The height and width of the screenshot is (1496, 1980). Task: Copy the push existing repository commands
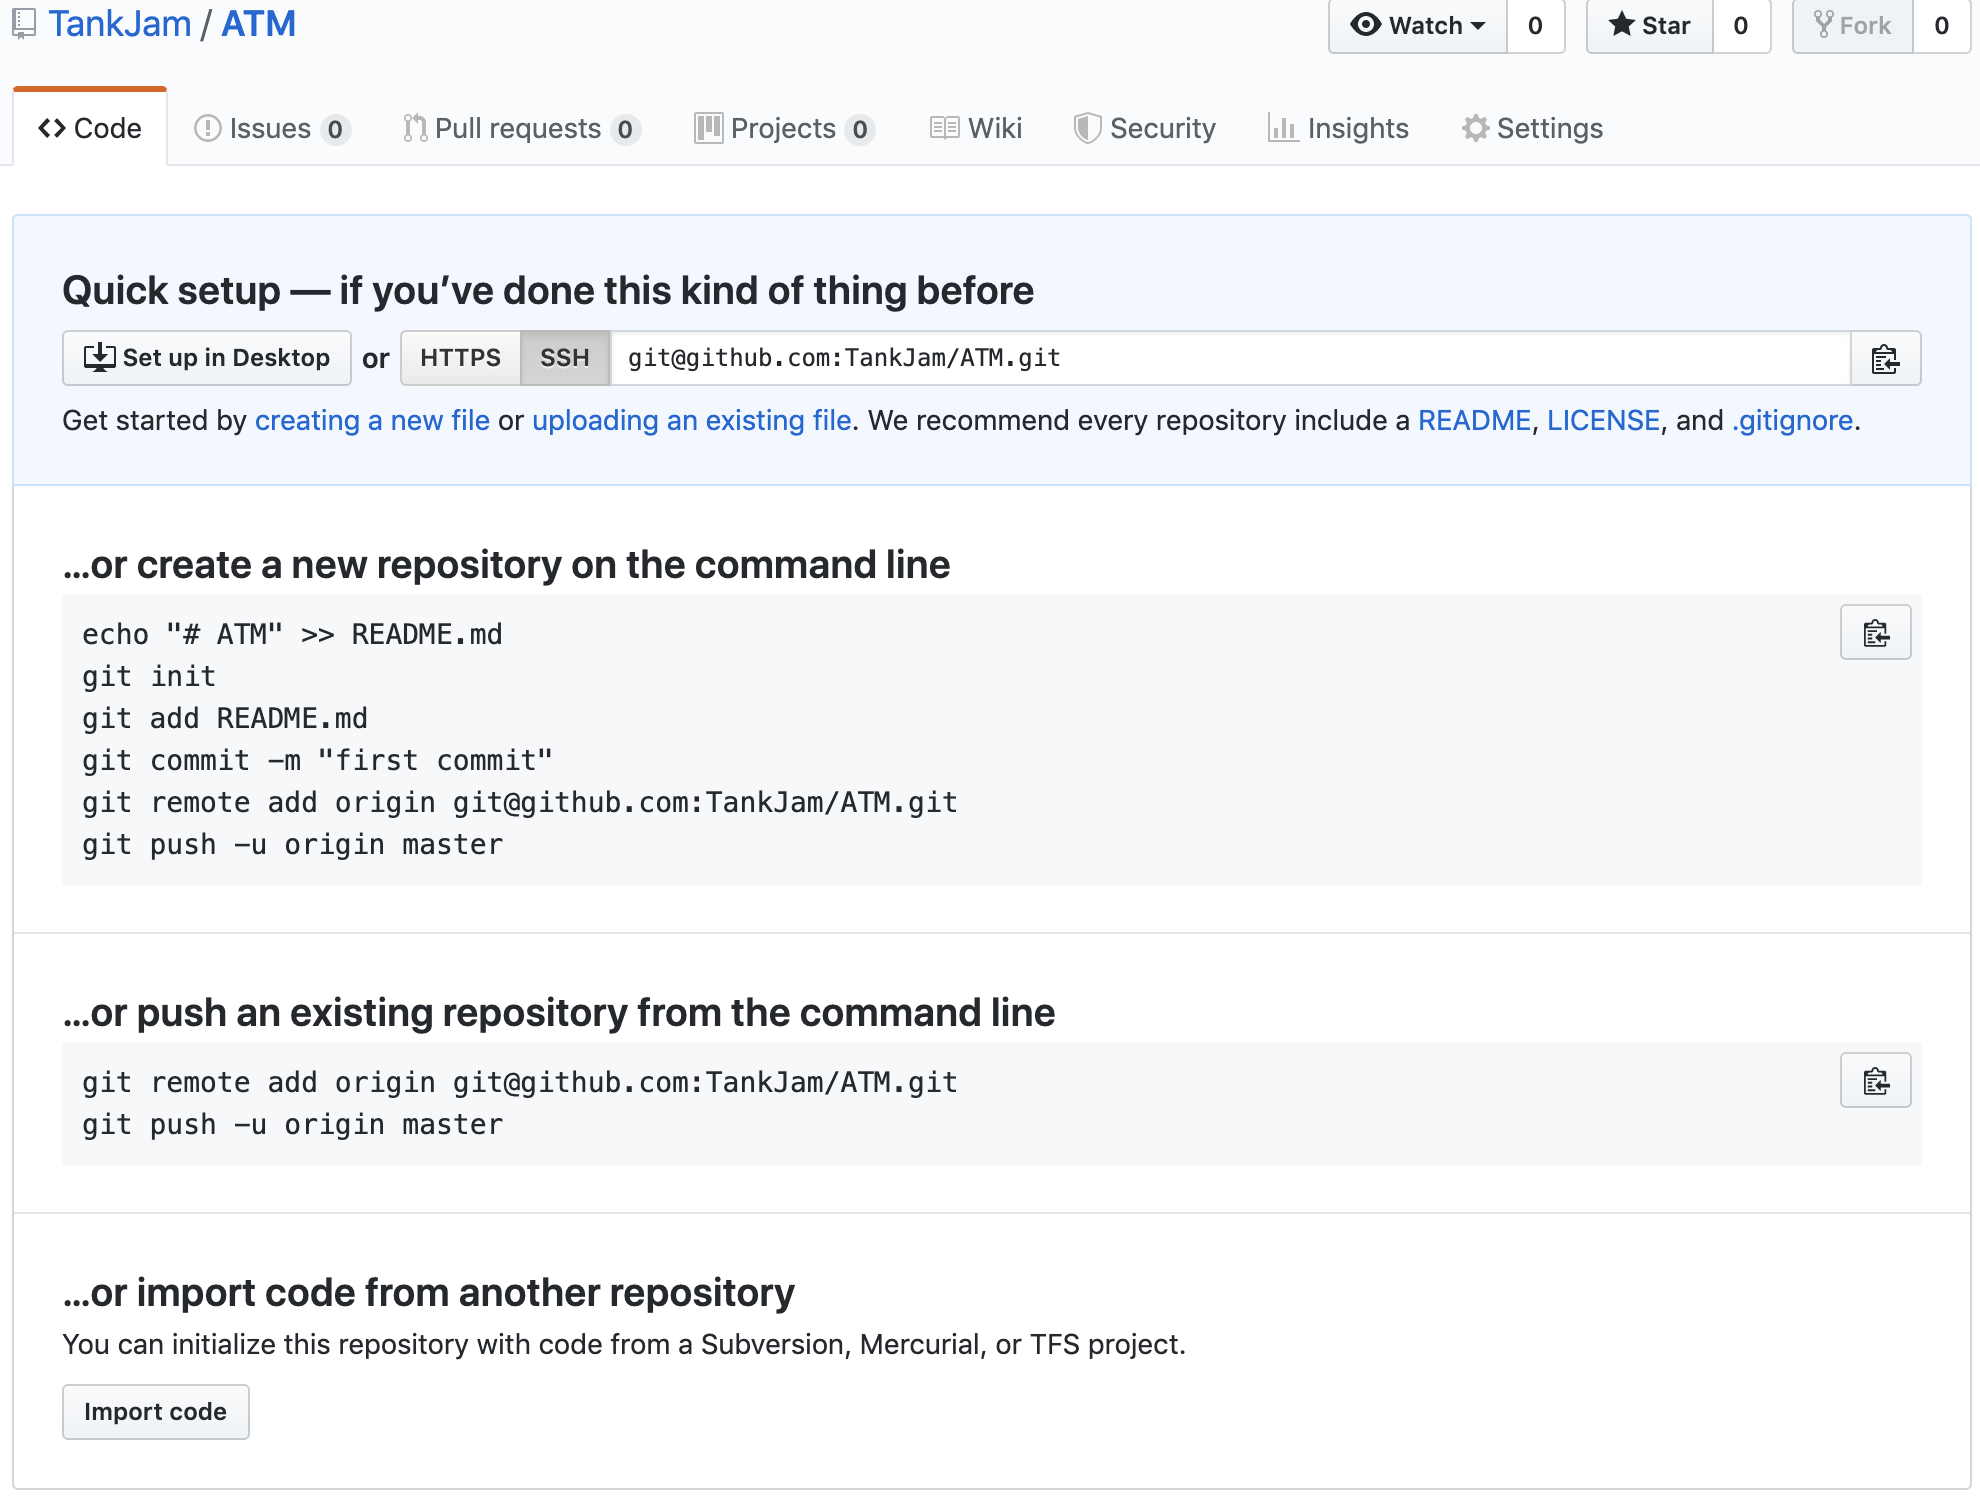(1875, 1080)
